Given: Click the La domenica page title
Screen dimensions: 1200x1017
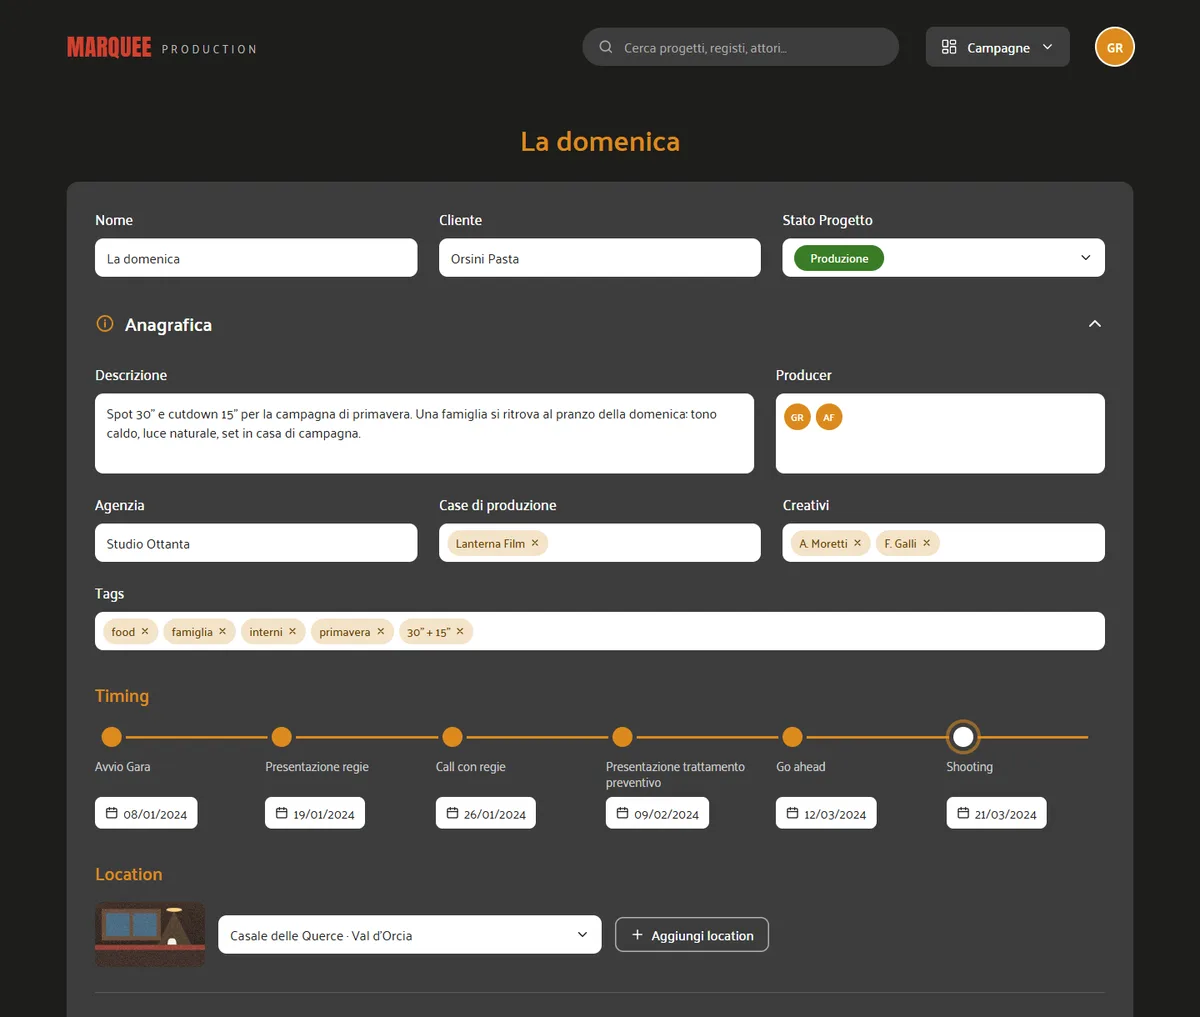Looking at the screenshot, I should [600, 142].
